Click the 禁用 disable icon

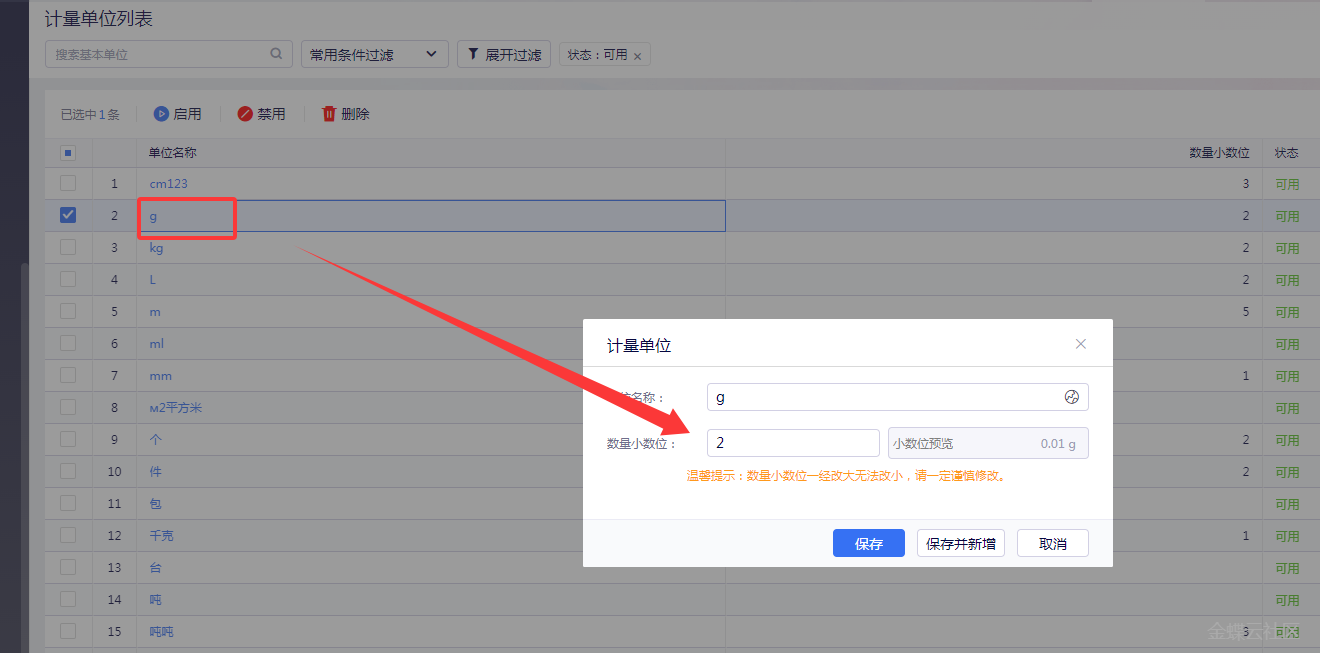245,114
